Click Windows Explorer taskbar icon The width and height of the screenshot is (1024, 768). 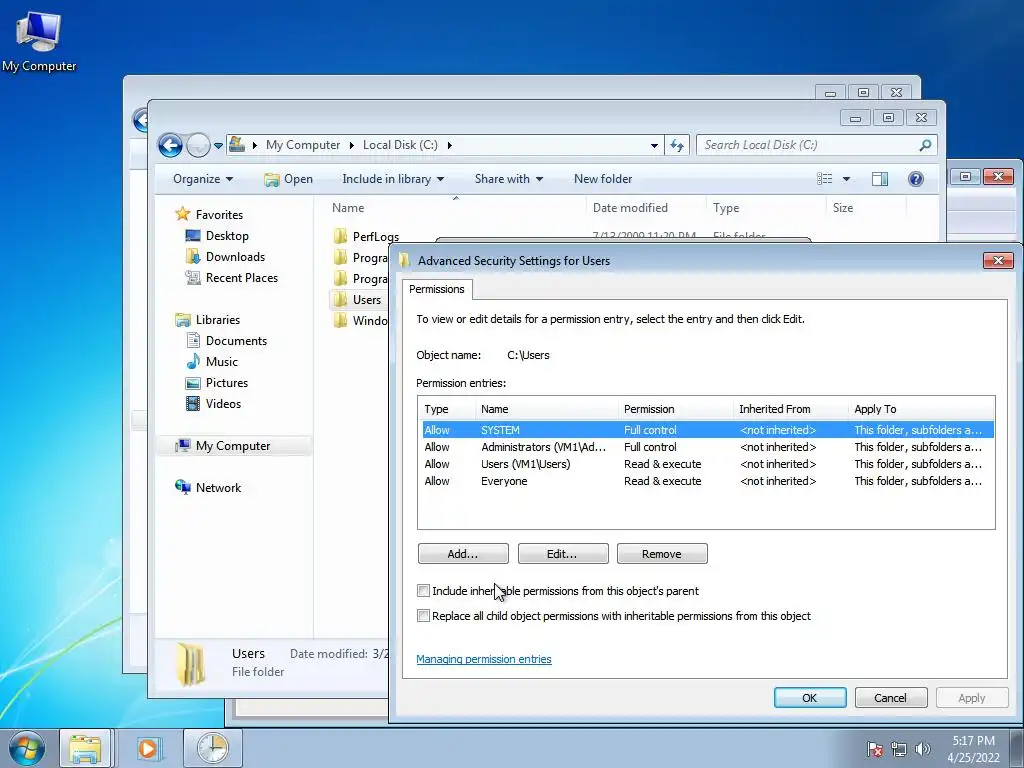click(x=86, y=748)
